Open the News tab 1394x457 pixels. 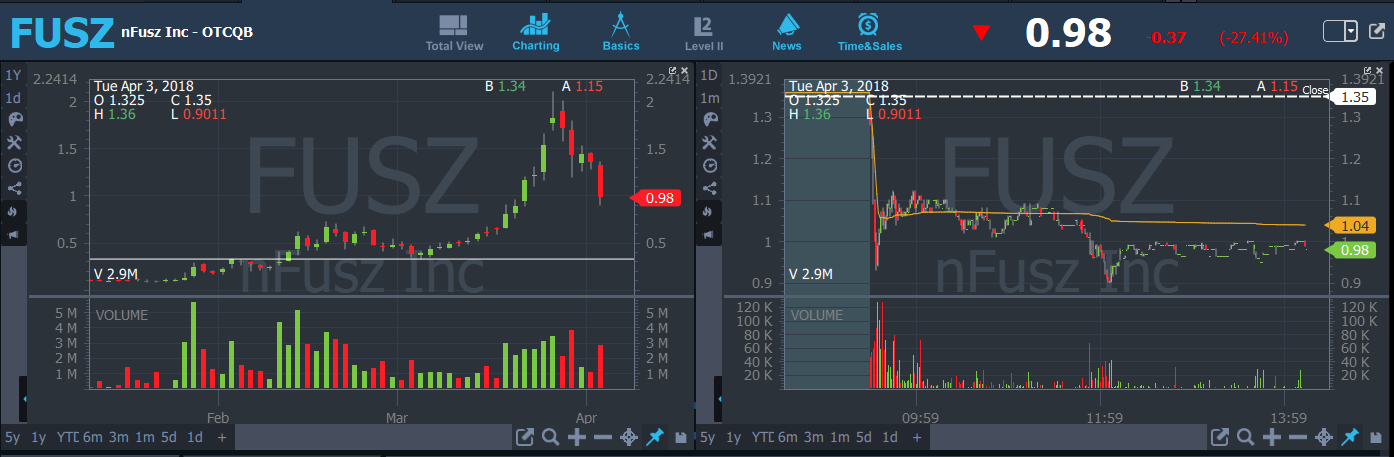(x=787, y=33)
